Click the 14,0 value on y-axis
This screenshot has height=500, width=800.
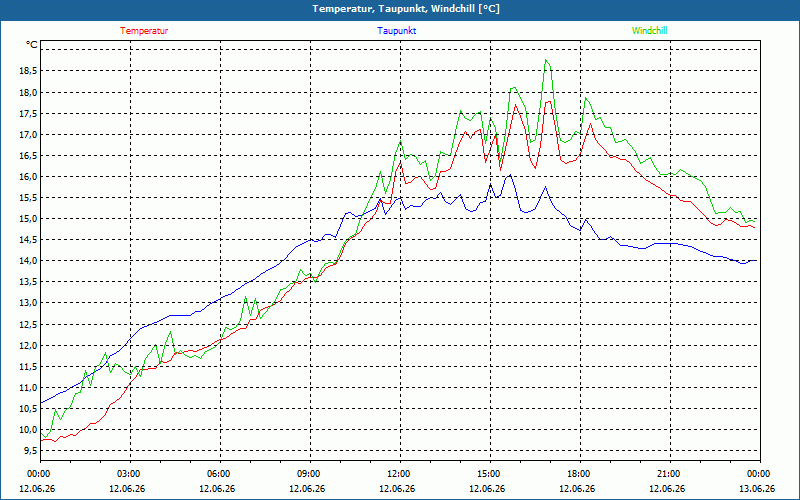tap(28, 261)
